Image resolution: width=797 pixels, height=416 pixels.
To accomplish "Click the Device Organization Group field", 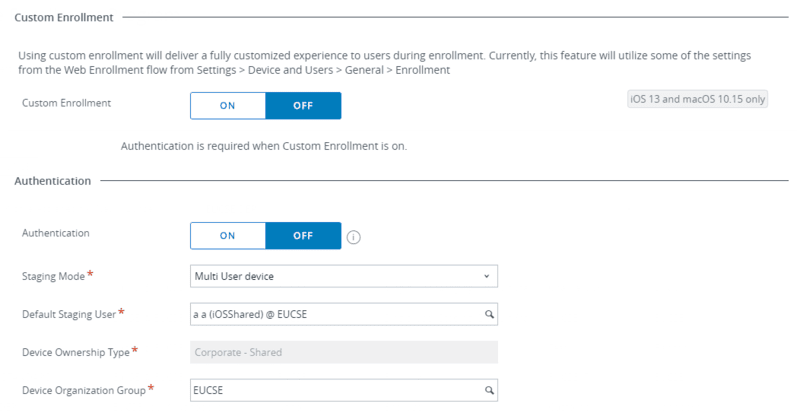I will tap(344, 390).
